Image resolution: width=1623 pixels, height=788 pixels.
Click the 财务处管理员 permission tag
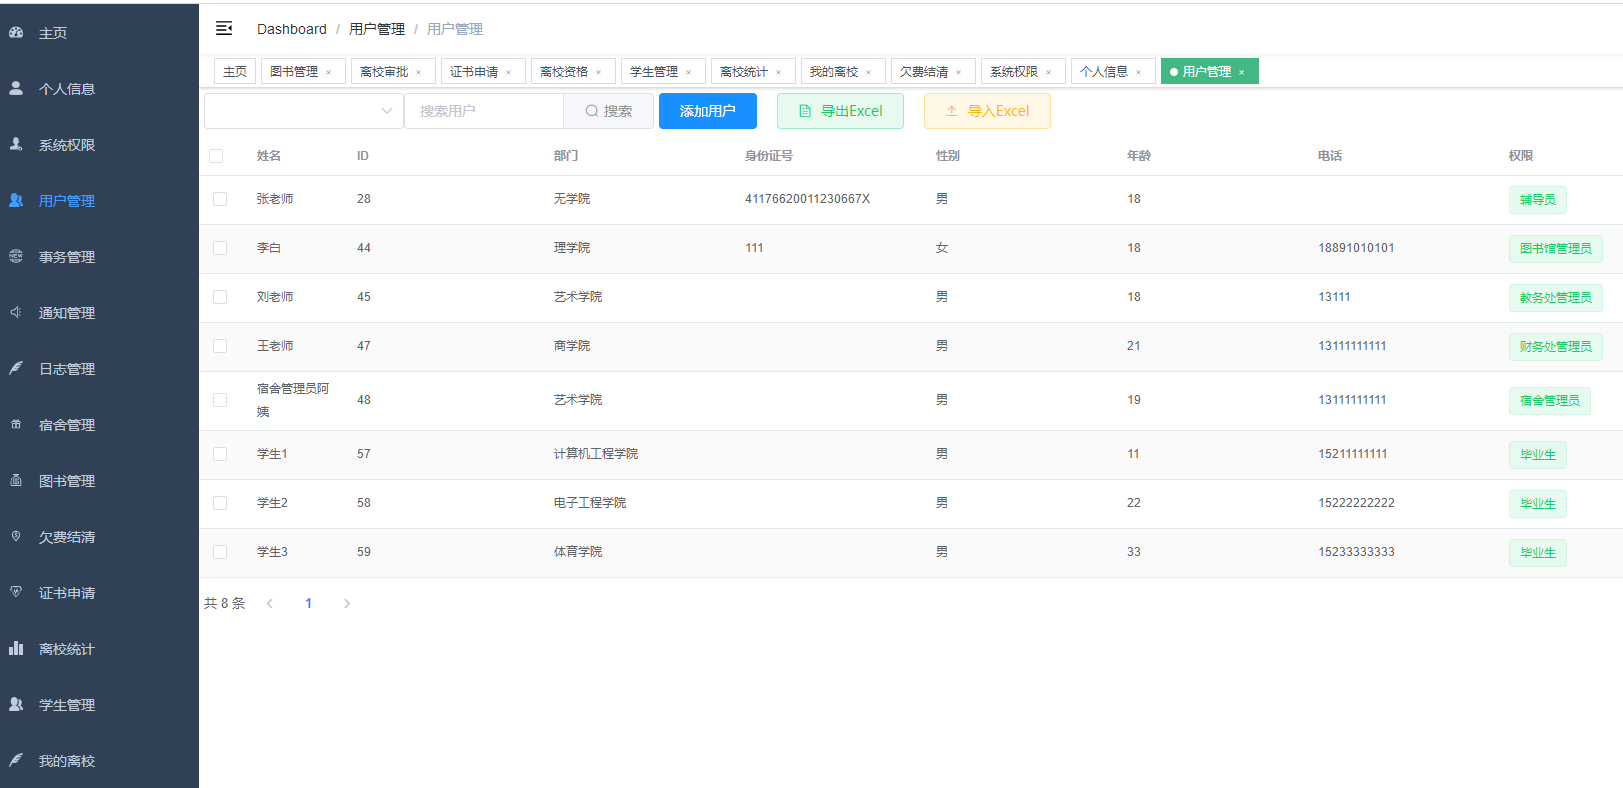tap(1556, 347)
